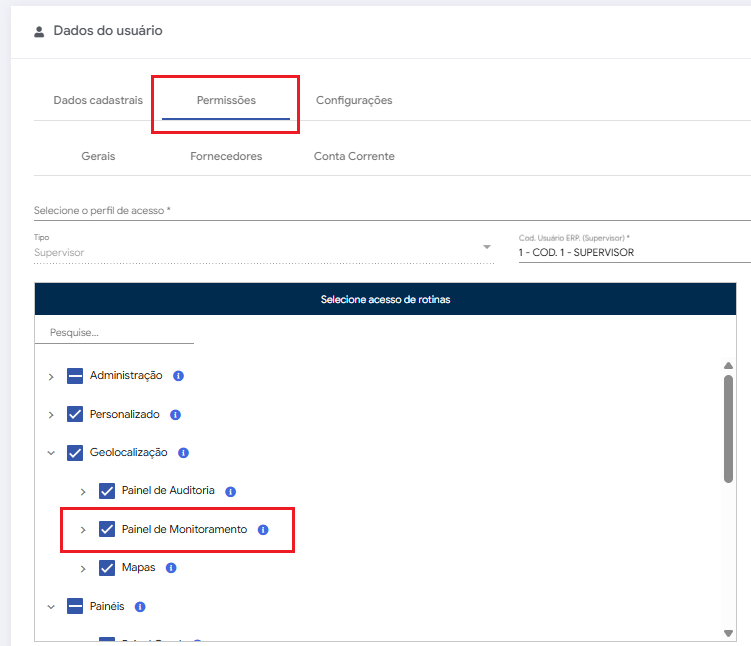Click info icon beside Geolocalização
Image resolution: width=751 pixels, height=646 pixels.
point(183,453)
